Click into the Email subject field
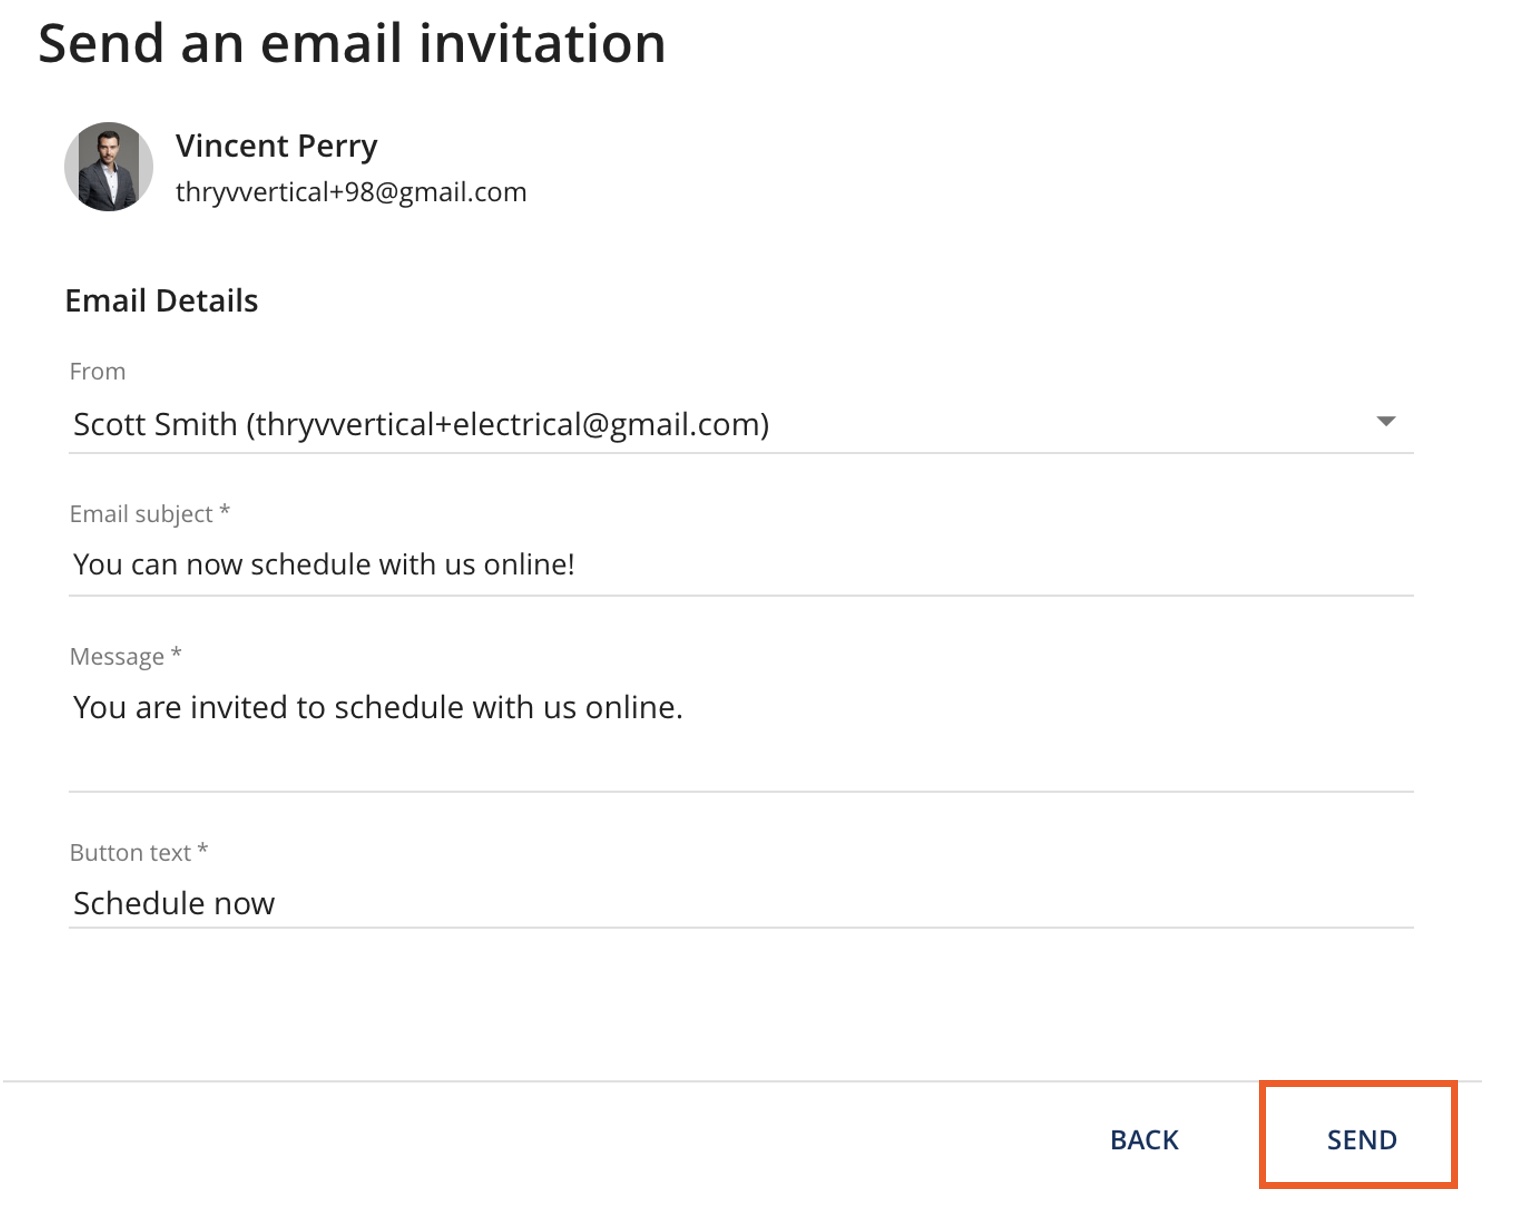 pos(741,565)
